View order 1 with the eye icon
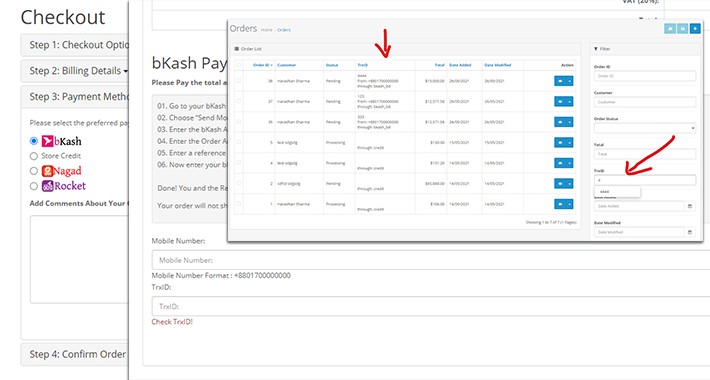 (560, 204)
